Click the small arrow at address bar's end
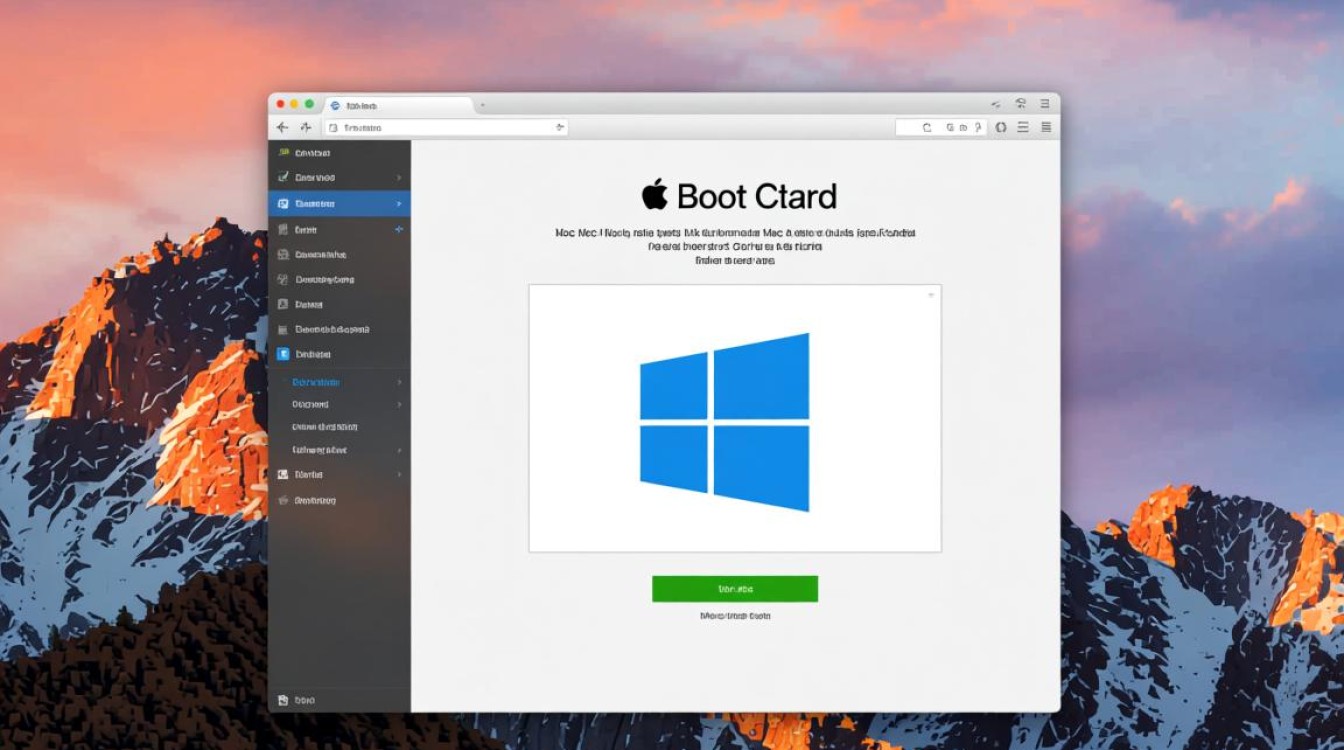The height and width of the screenshot is (750, 1344). point(559,127)
